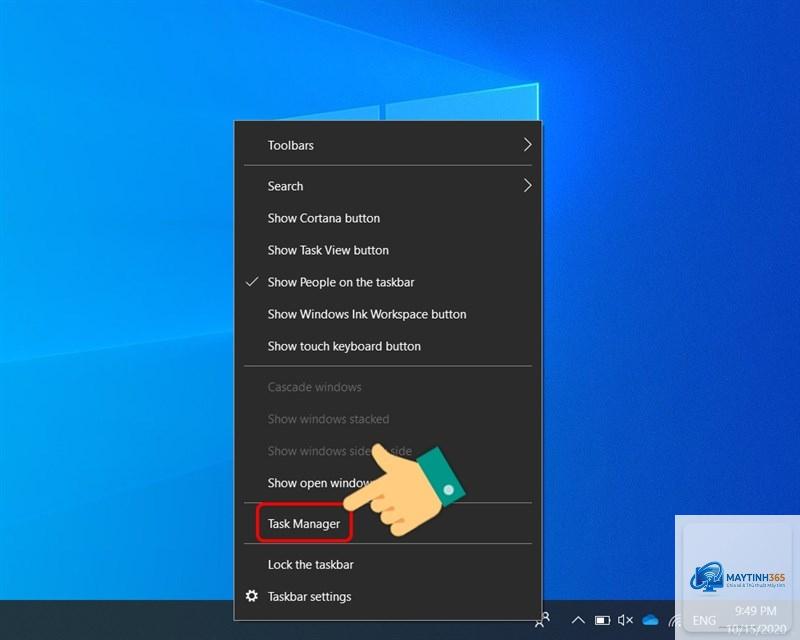Enable Show Windows Ink Workspace button
The image size is (800, 640).
pos(388,314)
